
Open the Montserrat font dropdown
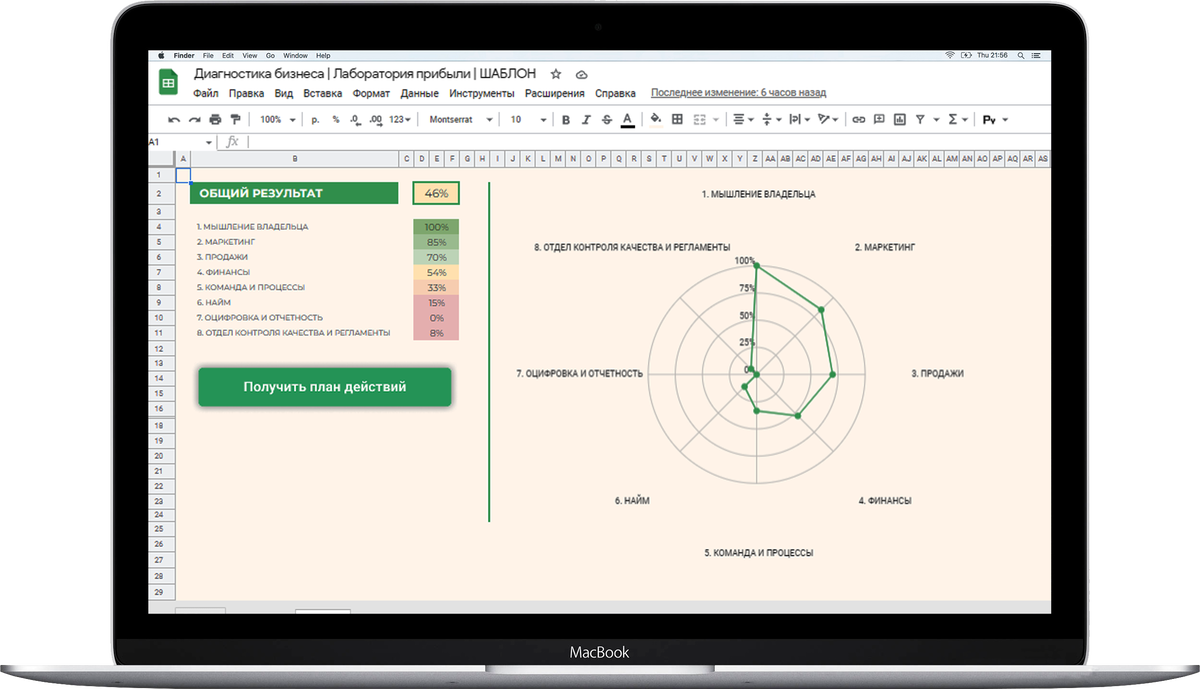click(x=461, y=120)
